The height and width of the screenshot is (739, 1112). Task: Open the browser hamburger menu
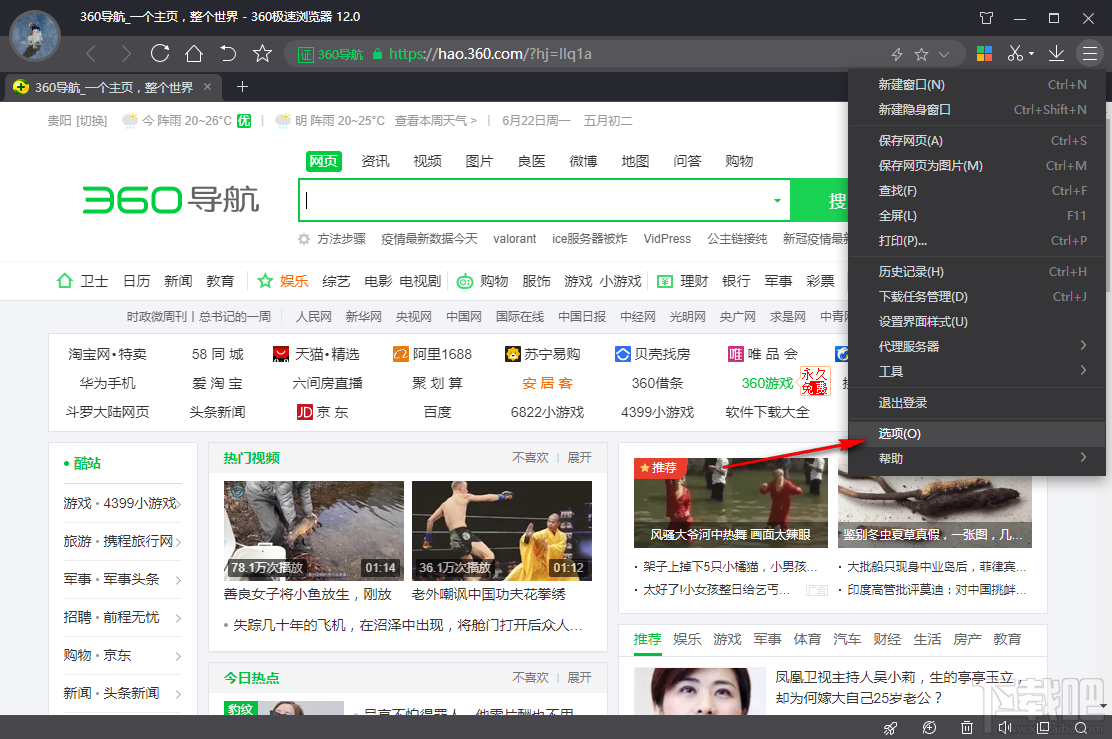(1089, 53)
